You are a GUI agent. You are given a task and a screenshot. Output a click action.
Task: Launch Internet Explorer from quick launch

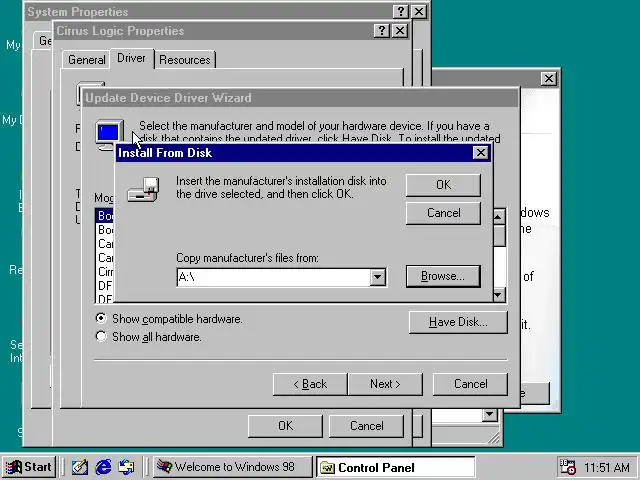(104, 467)
